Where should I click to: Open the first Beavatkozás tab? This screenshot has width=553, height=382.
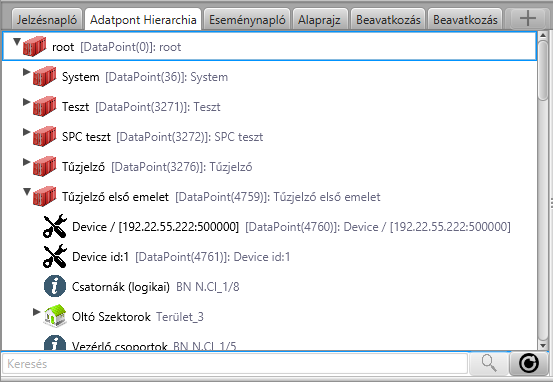pyautogui.click(x=388, y=19)
